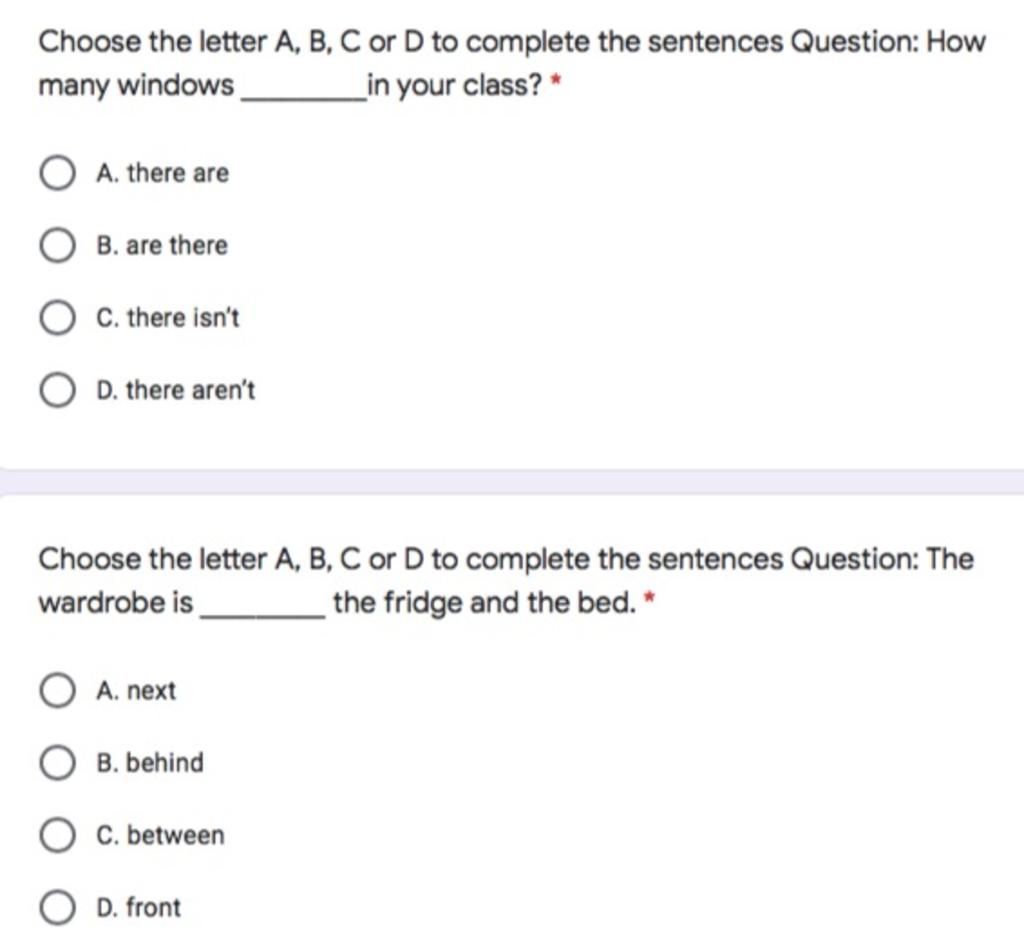Select radio button C. there isn't

(57, 318)
